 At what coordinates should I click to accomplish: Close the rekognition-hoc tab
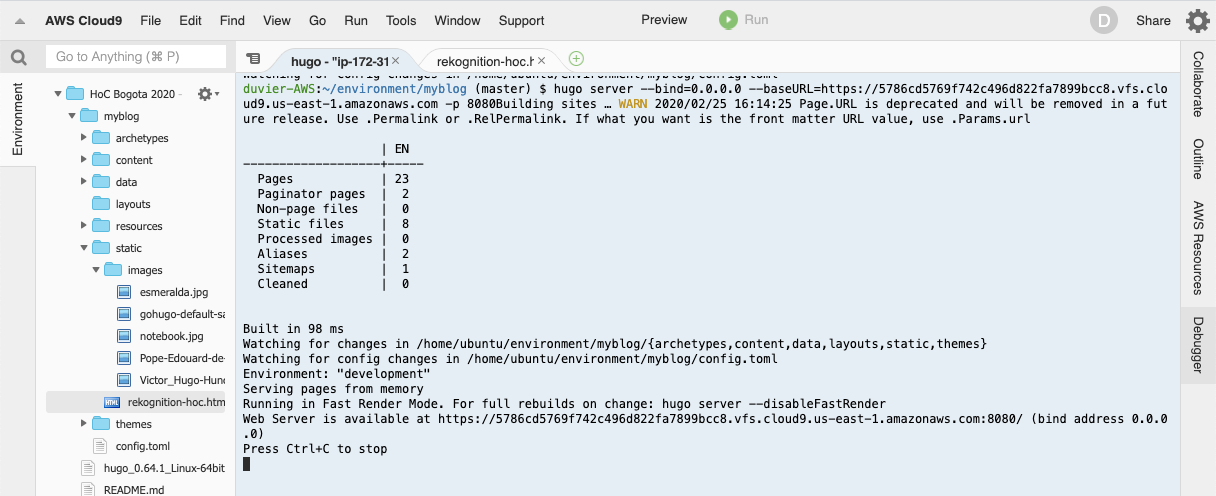tap(541, 60)
